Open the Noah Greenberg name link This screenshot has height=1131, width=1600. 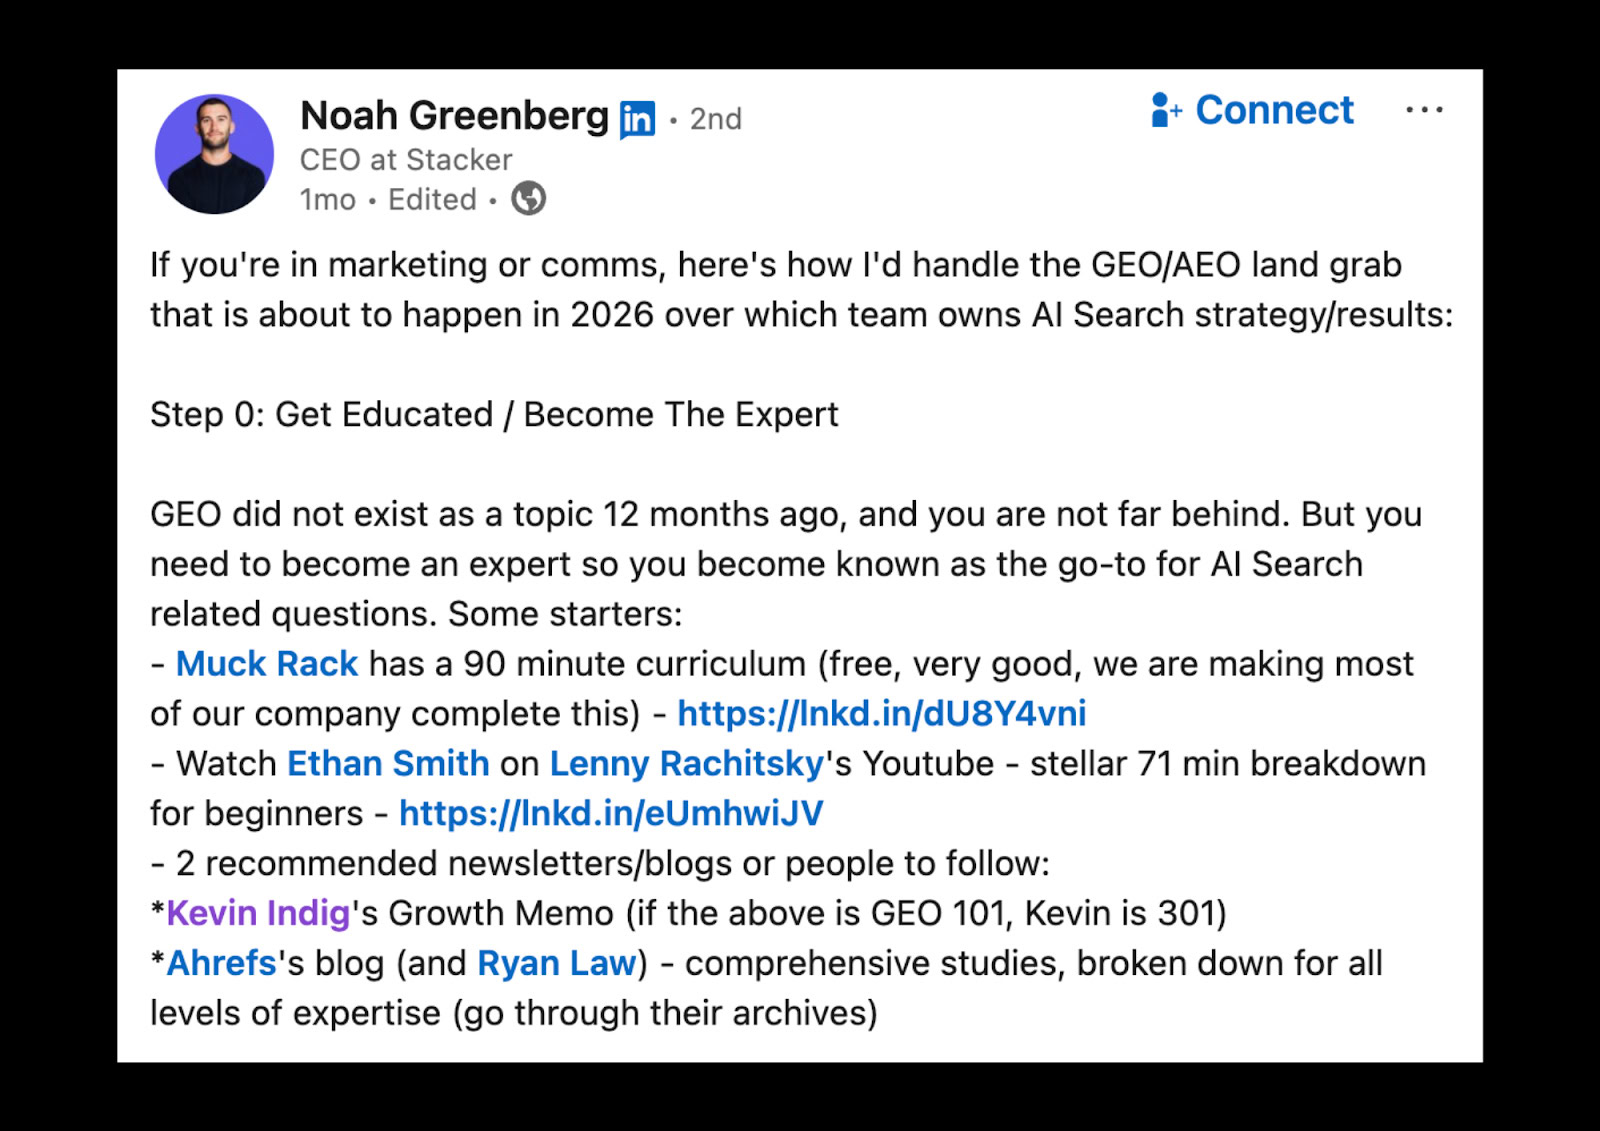click(x=454, y=116)
